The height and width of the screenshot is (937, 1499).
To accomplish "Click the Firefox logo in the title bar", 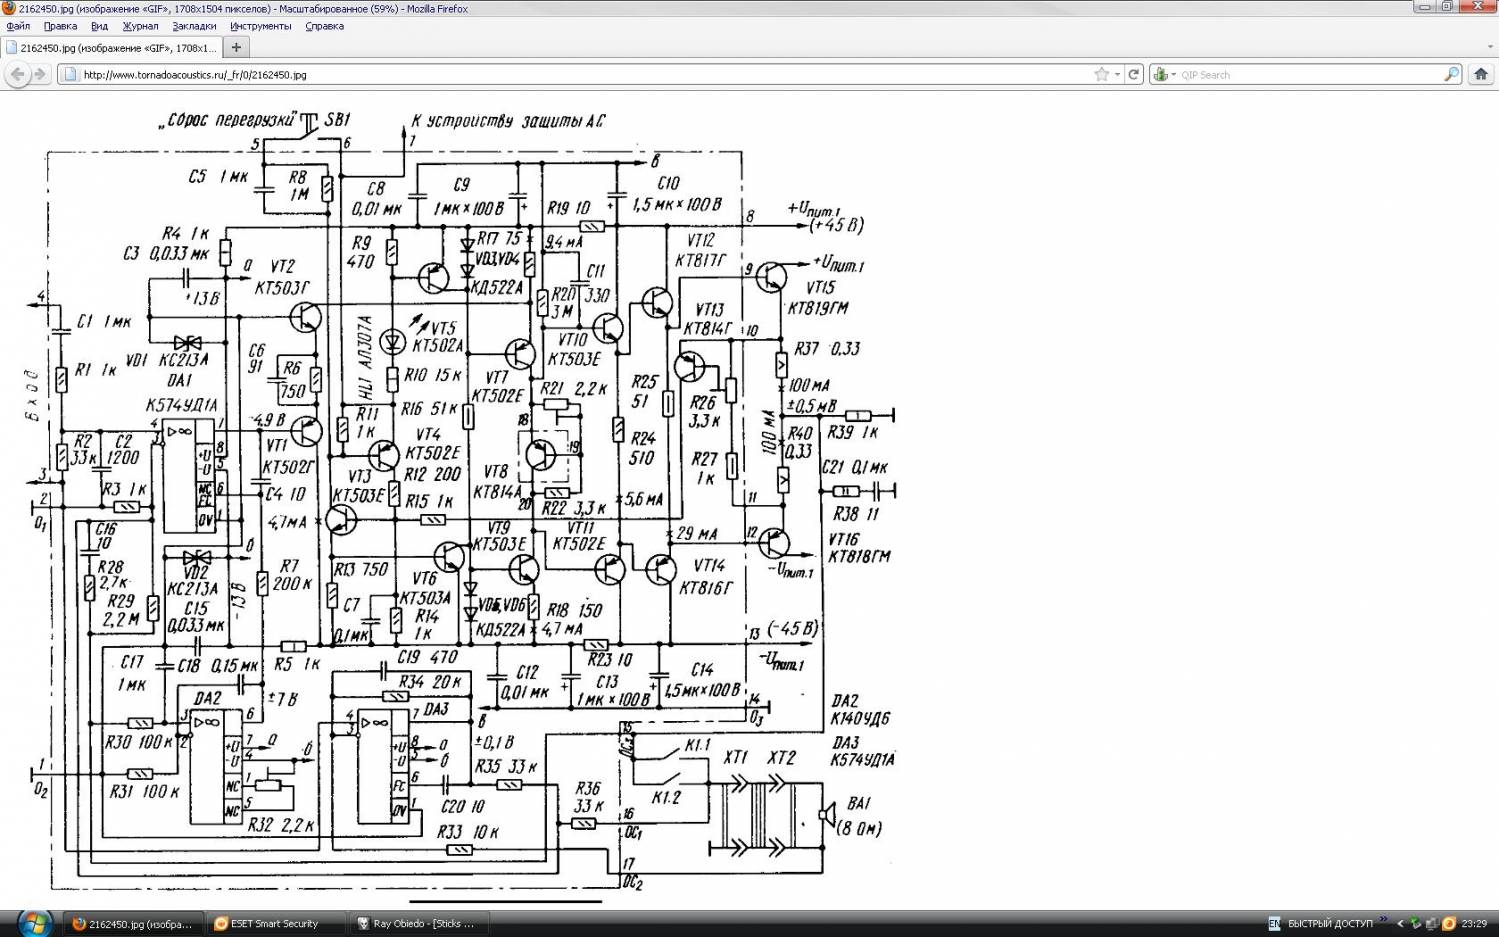I will click(x=9, y=8).
